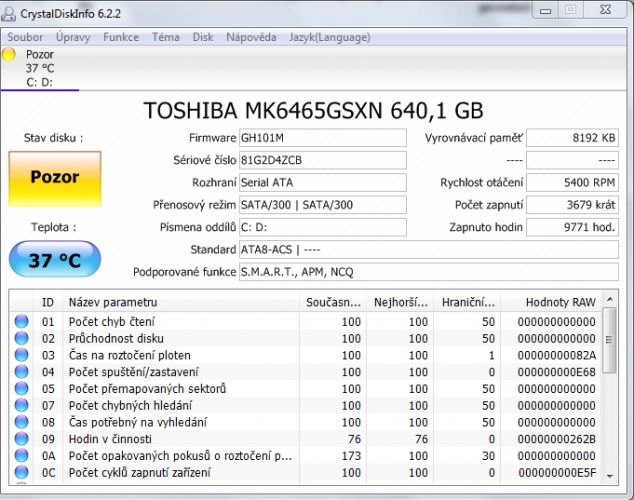
Task: Click the Název parametru column header
Action: coord(181,302)
